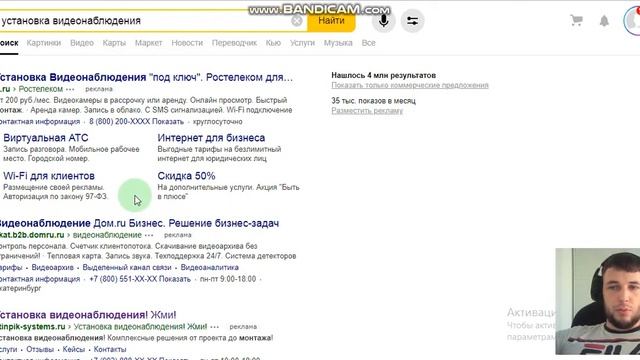Switch to the Услуги tab
640x360 pixels.
click(302, 43)
